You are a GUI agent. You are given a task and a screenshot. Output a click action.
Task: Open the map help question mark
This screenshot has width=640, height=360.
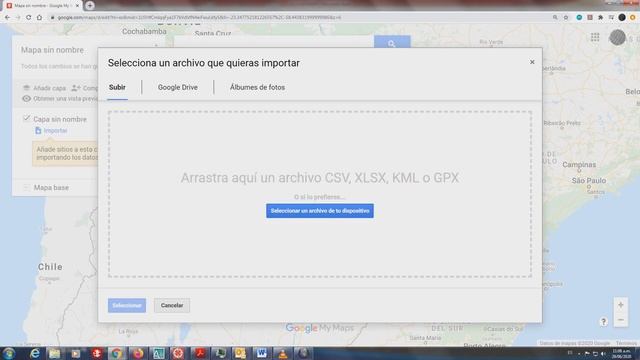[604, 322]
